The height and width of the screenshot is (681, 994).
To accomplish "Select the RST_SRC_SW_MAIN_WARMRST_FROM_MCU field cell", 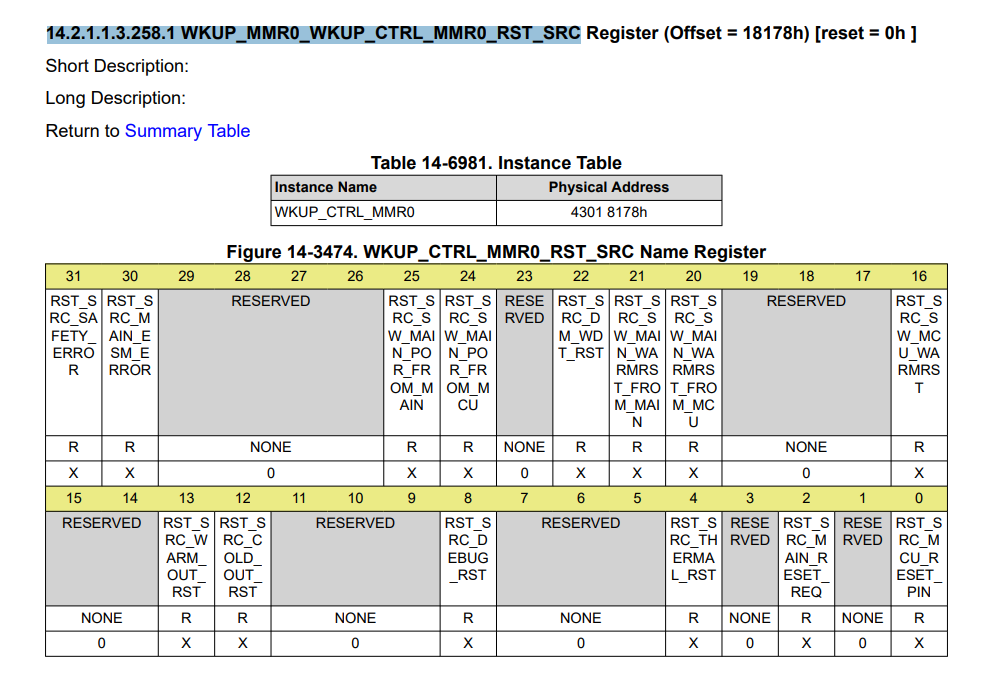I will click(x=694, y=362).
